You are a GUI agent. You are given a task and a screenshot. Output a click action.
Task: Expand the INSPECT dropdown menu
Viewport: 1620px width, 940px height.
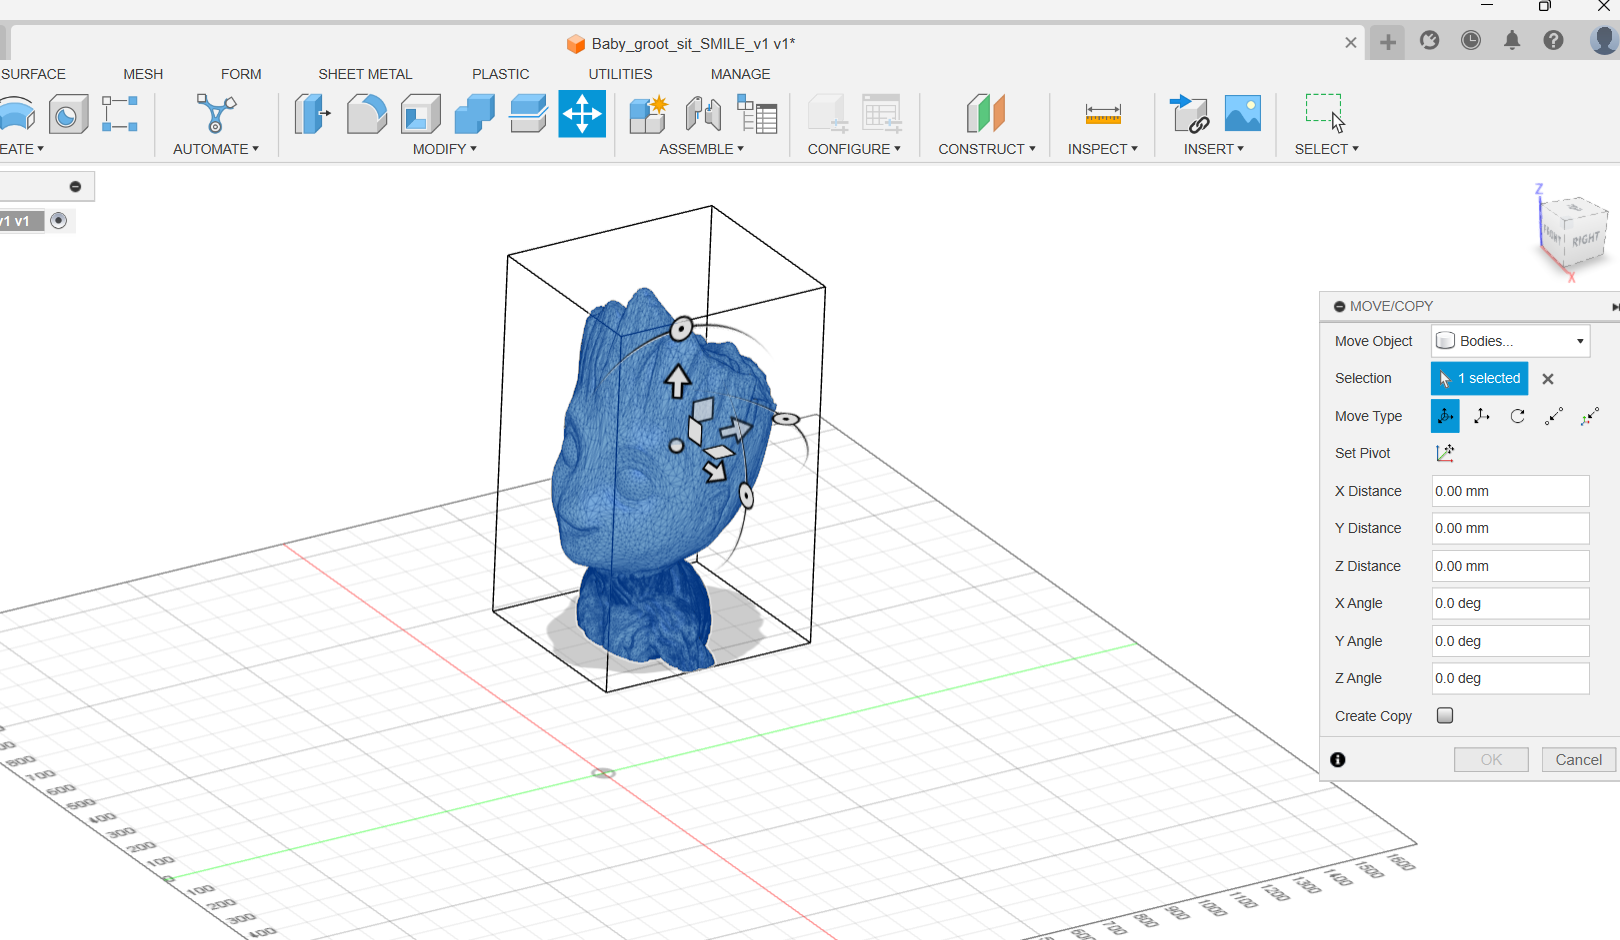(1103, 149)
